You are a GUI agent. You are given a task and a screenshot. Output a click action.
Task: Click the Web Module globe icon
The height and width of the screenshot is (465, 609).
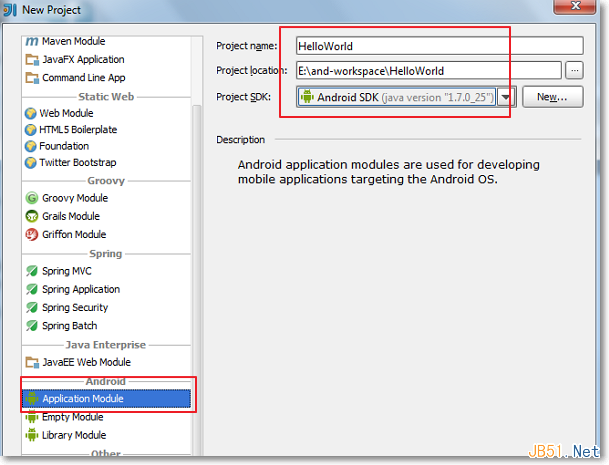[x=30, y=113]
